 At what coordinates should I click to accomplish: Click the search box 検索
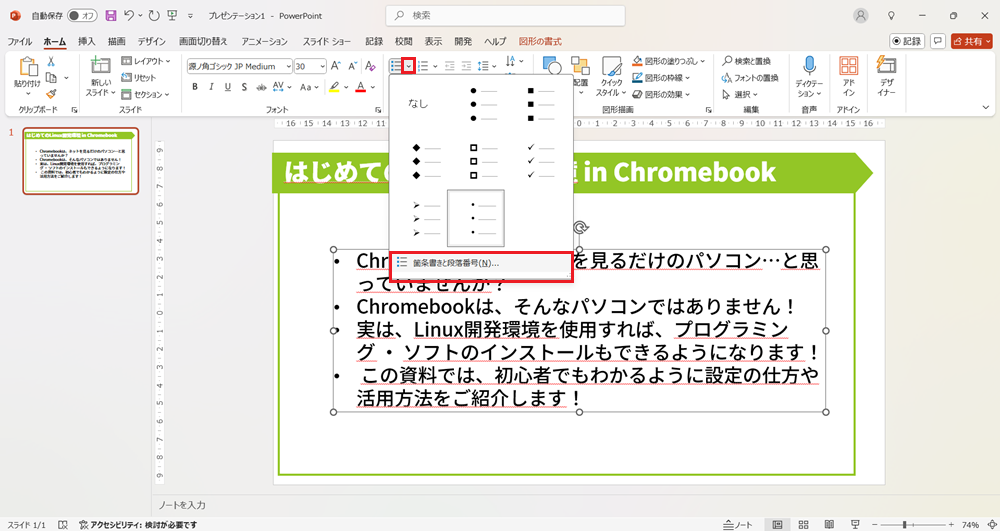505,15
